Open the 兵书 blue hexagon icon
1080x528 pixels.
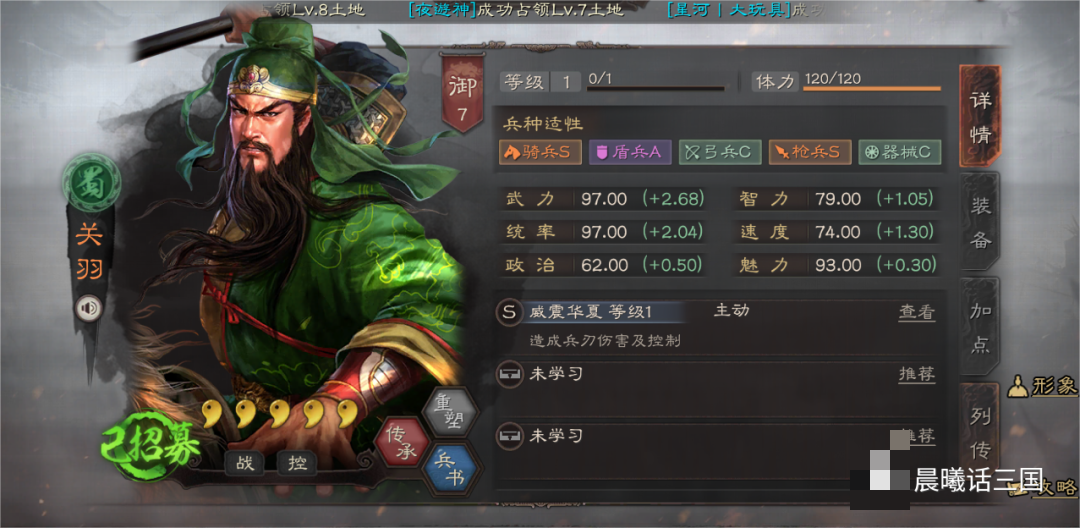(x=450, y=469)
